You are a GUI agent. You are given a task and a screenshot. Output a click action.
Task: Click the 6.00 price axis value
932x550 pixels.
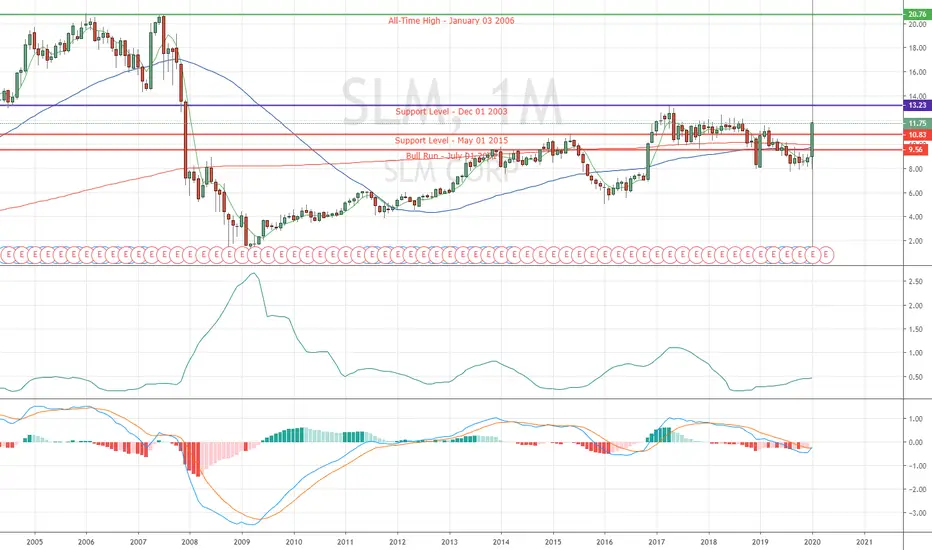(x=915, y=193)
